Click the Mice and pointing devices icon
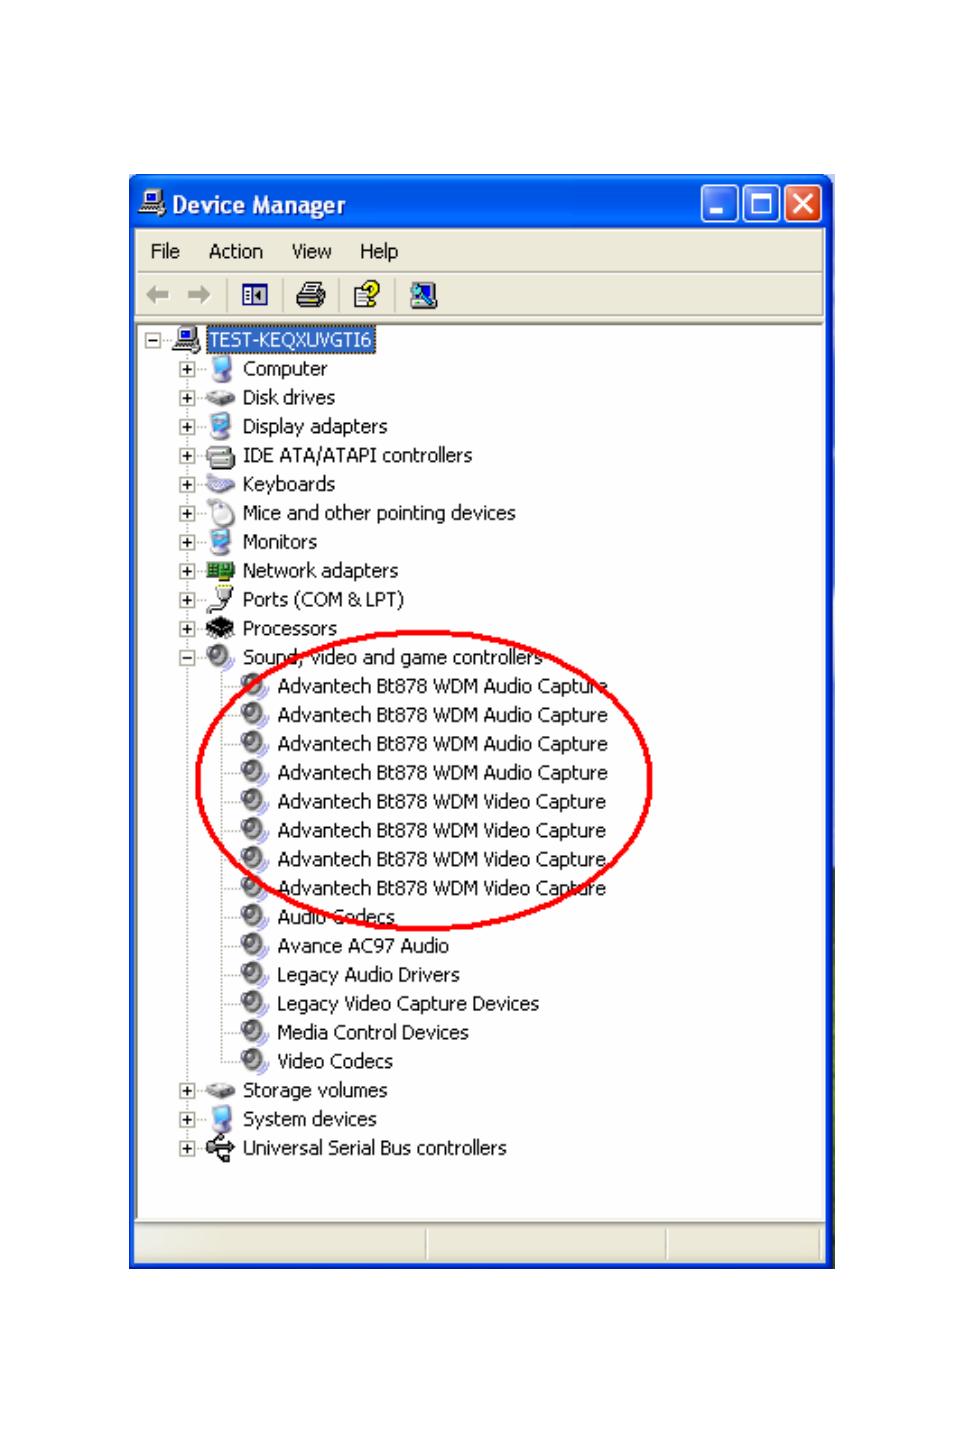The width and height of the screenshot is (954, 1430). [221, 513]
